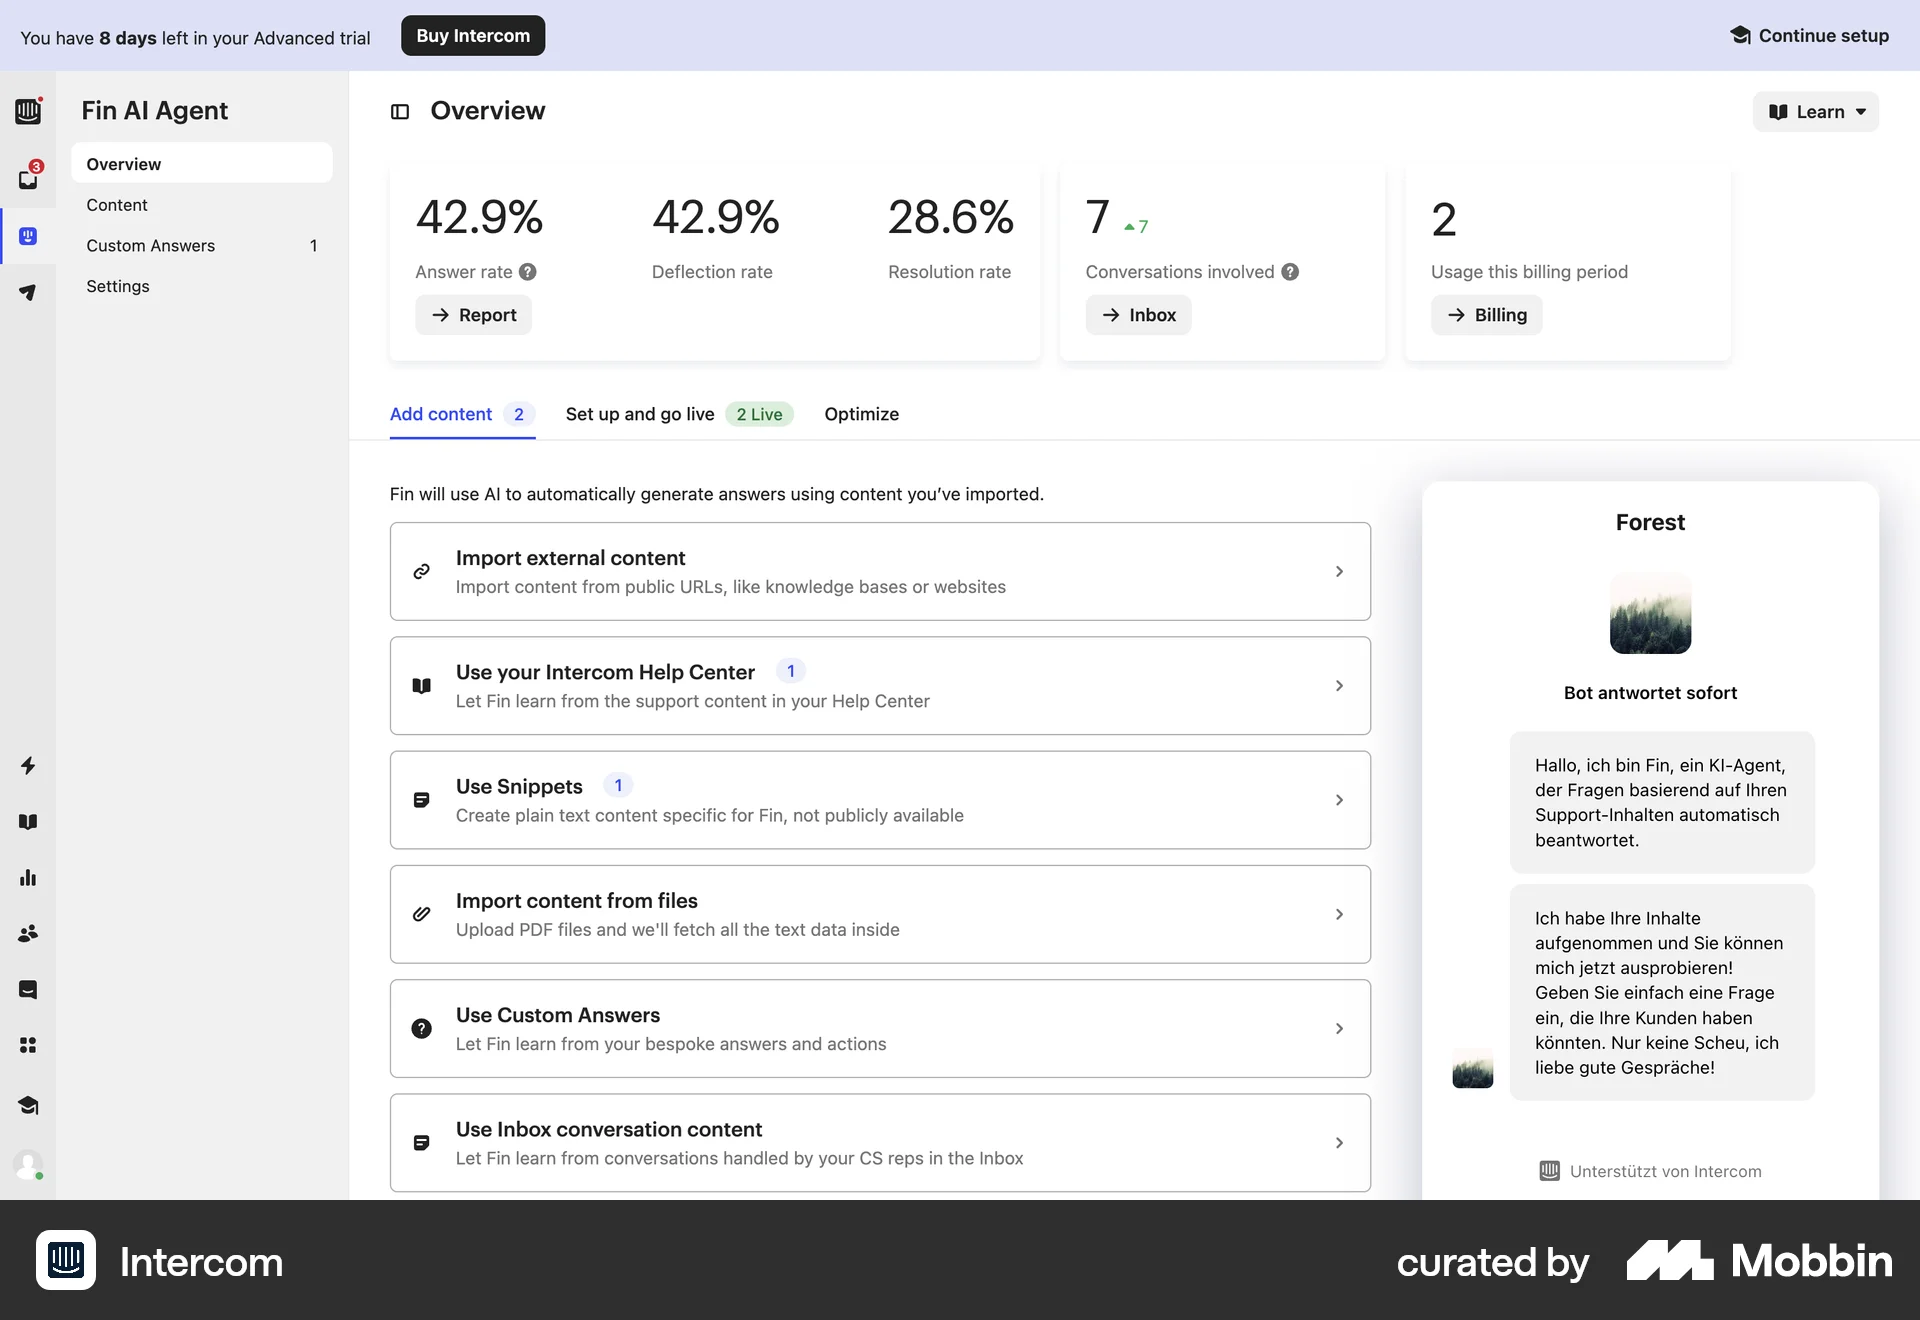Open the Contacts people icon
This screenshot has height=1320, width=1920.
[x=28, y=934]
